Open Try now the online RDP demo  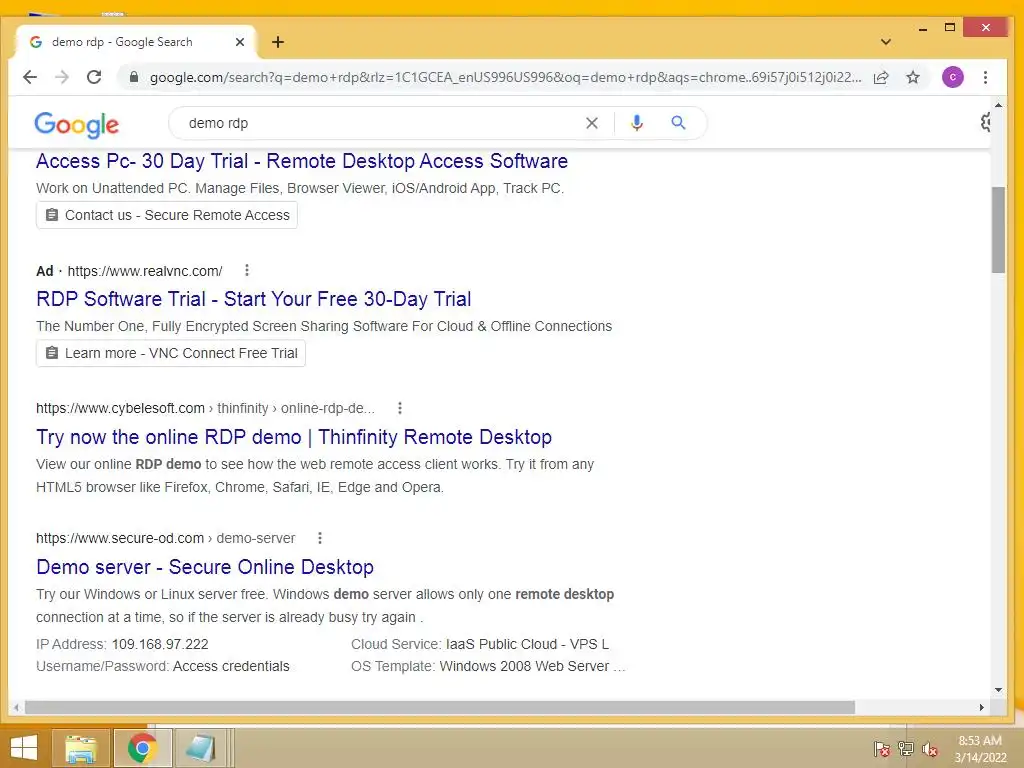click(294, 436)
